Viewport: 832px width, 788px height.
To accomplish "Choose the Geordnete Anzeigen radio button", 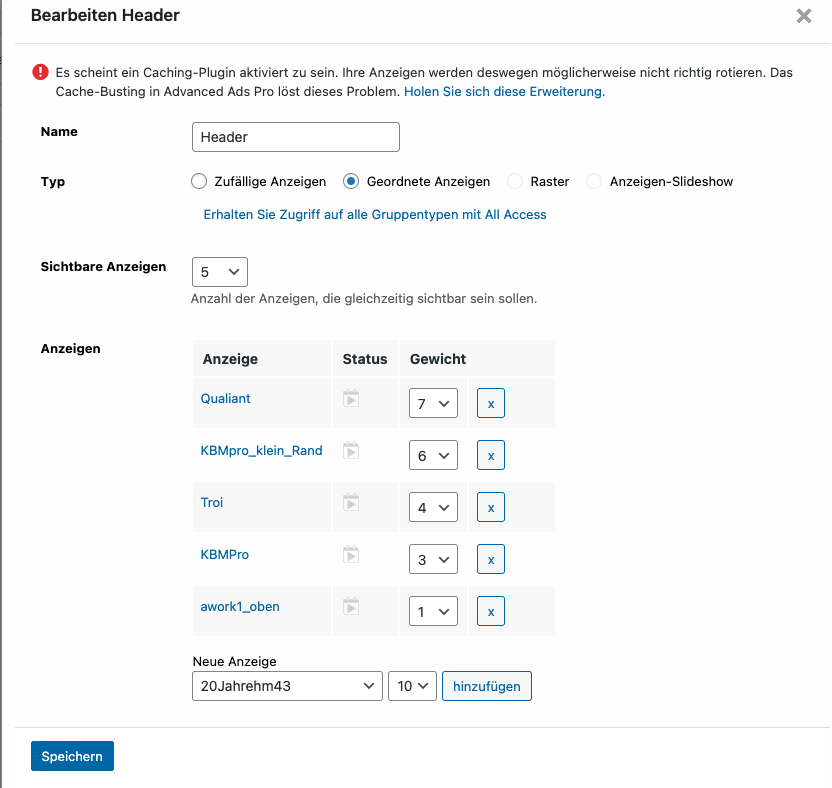I will point(351,181).
